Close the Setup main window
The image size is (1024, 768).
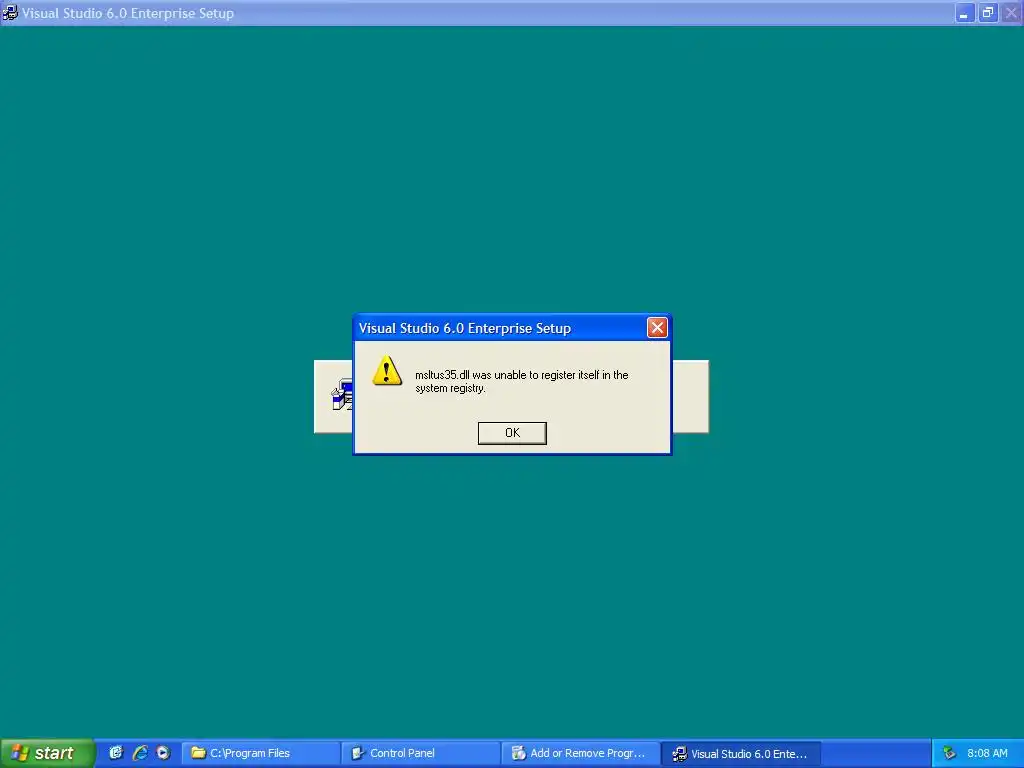(1011, 13)
